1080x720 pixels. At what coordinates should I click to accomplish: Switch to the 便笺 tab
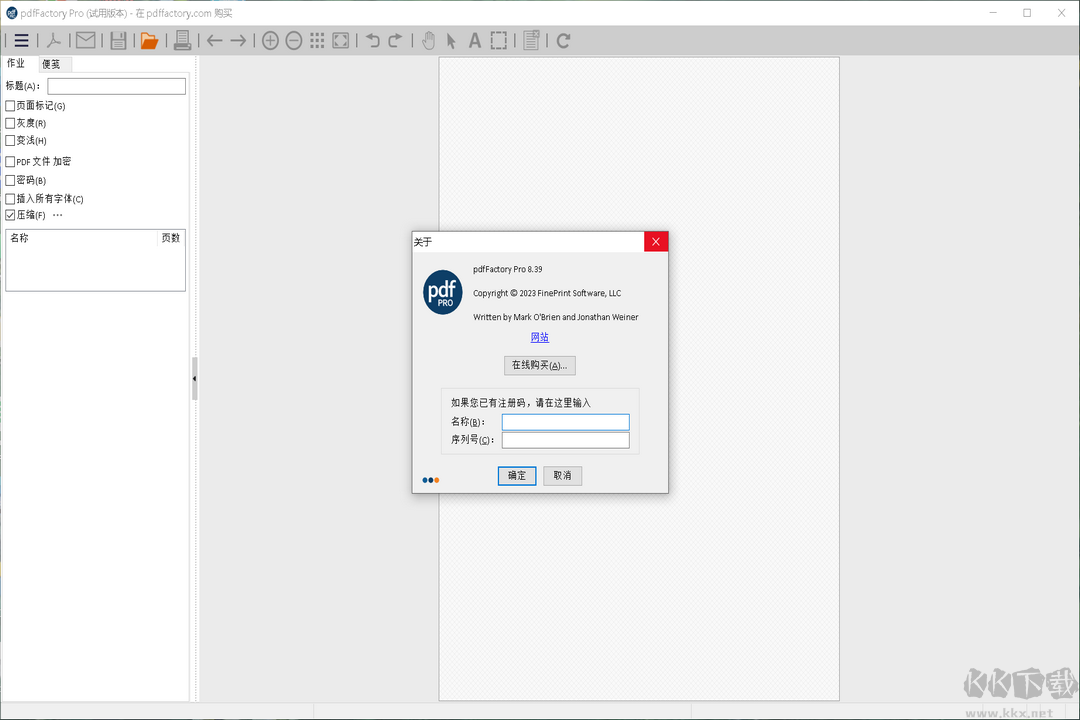pos(51,63)
